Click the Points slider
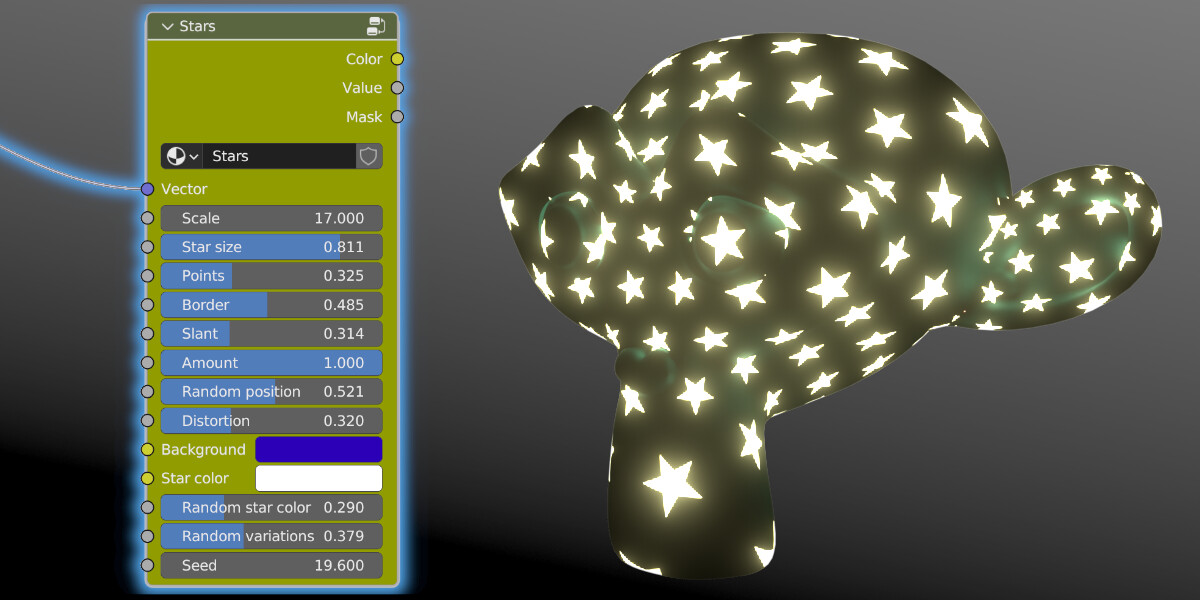 (x=272, y=276)
